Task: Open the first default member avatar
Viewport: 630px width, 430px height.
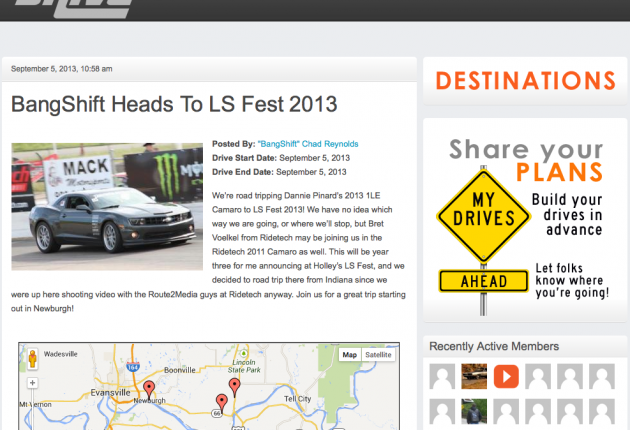Action: coord(442,376)
